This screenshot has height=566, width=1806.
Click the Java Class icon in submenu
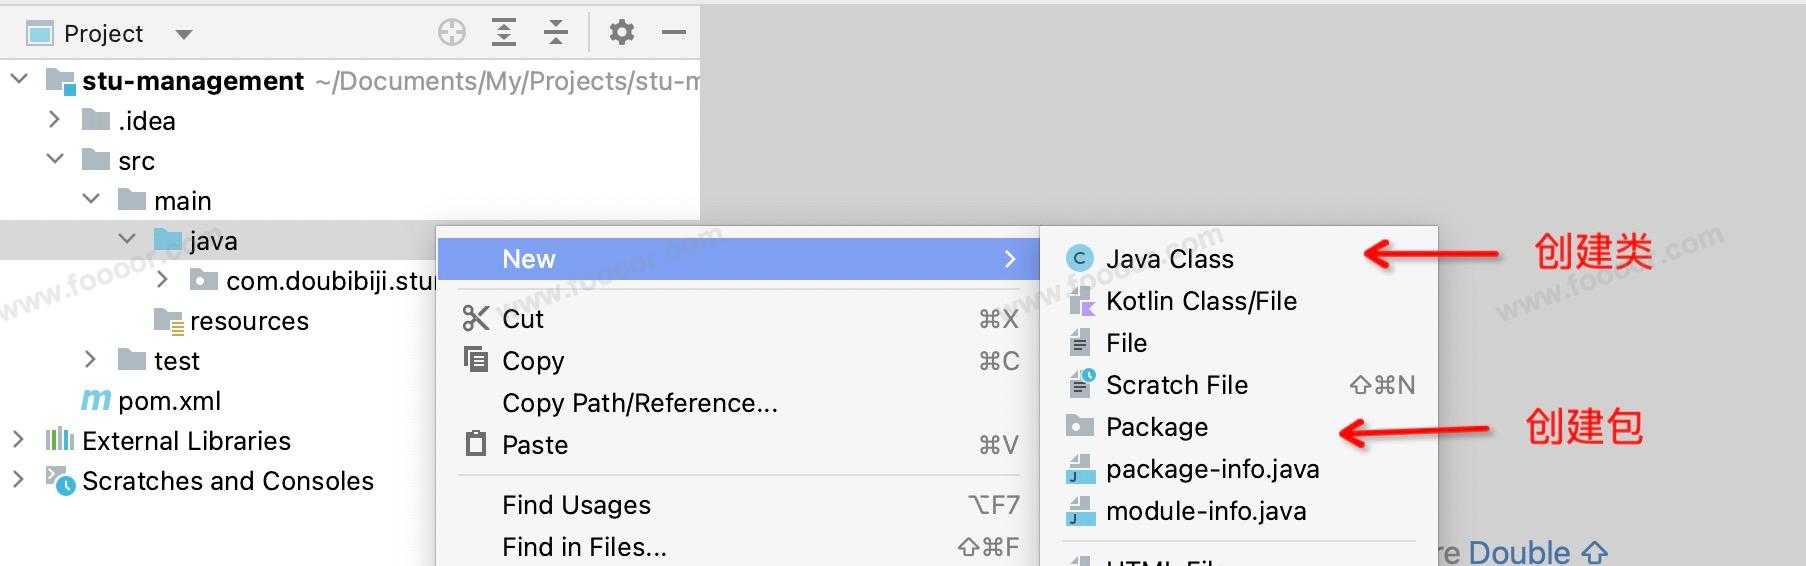(1079, 259)
